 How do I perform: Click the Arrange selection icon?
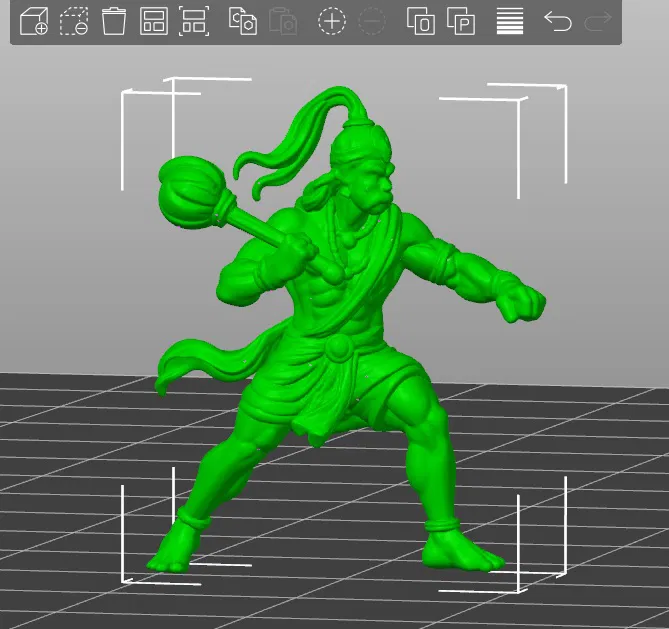[x=194, y=21]
